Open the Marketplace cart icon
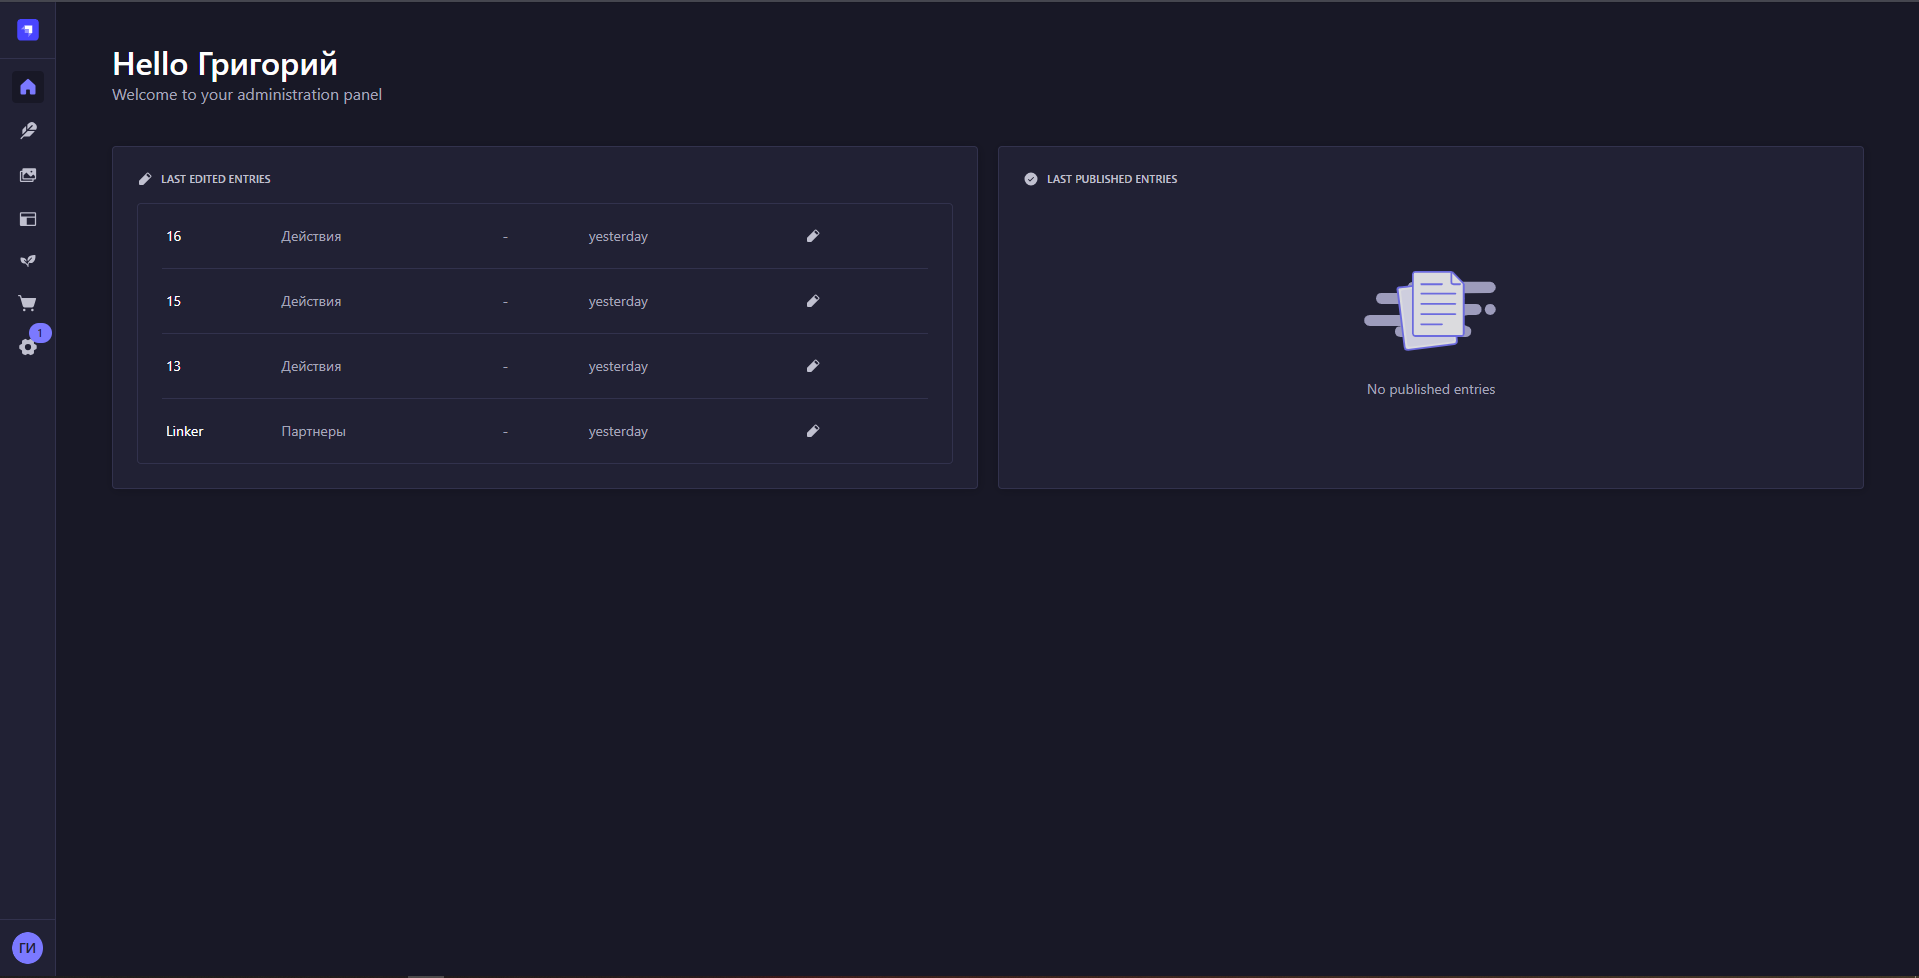Image resolution: width=1919 pixels, height=978 pixels. (28, 303)
